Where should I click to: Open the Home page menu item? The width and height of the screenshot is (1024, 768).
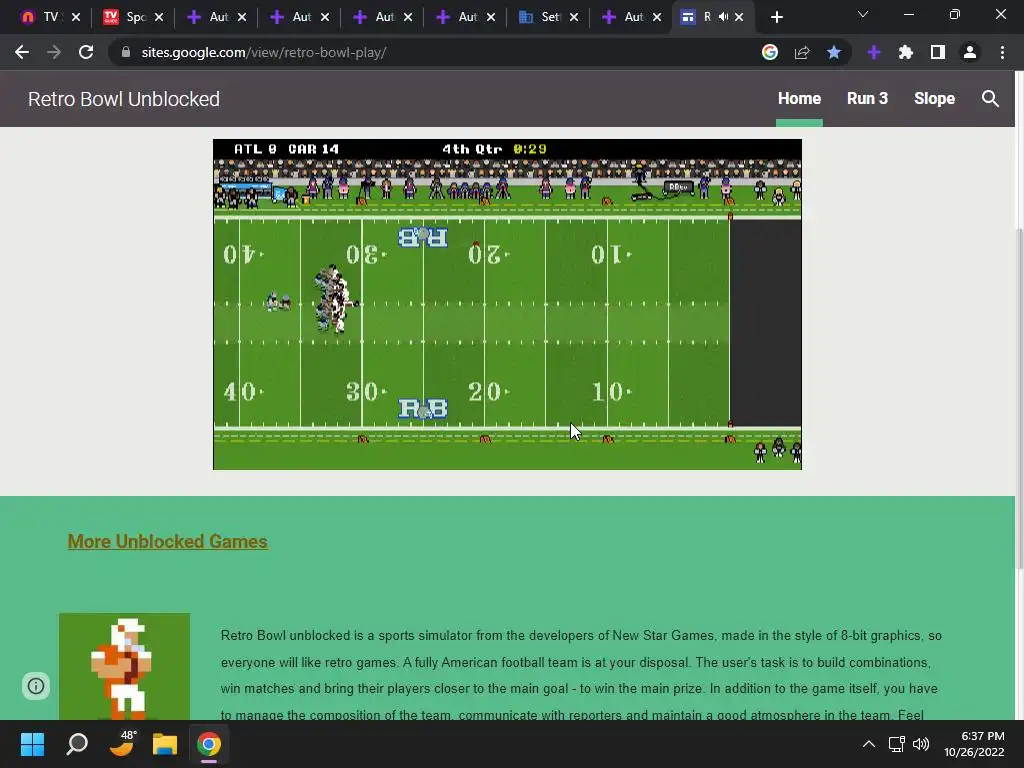[x=799, y=99]
